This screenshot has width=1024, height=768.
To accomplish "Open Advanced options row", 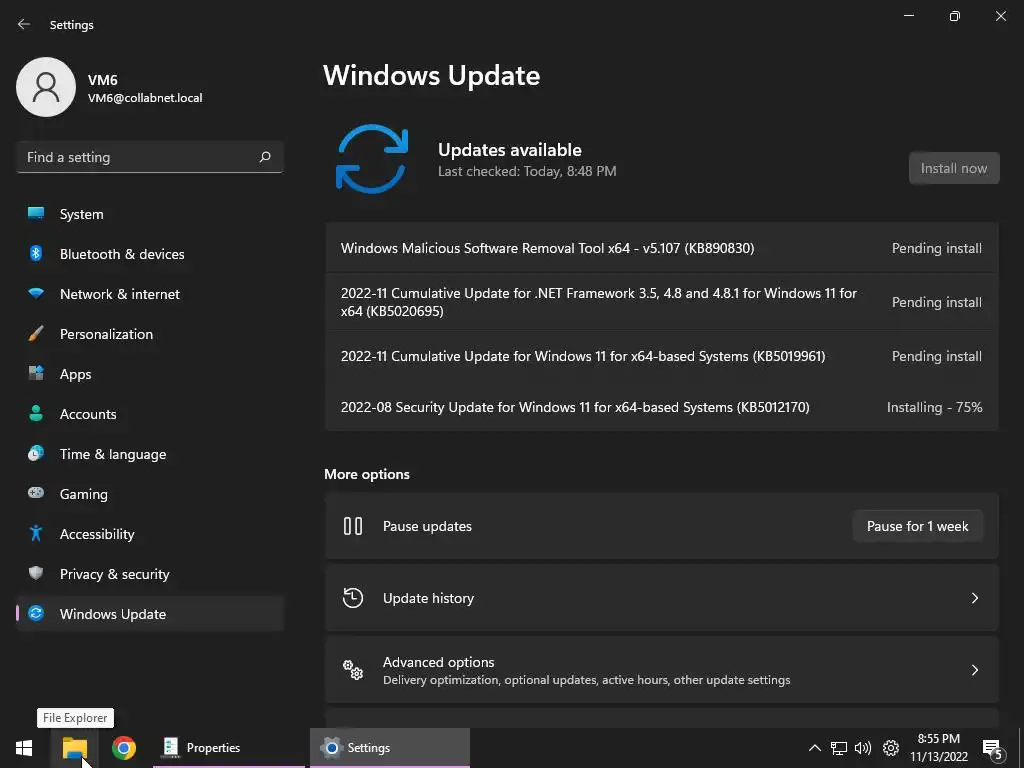I will (x=662, y=670).
